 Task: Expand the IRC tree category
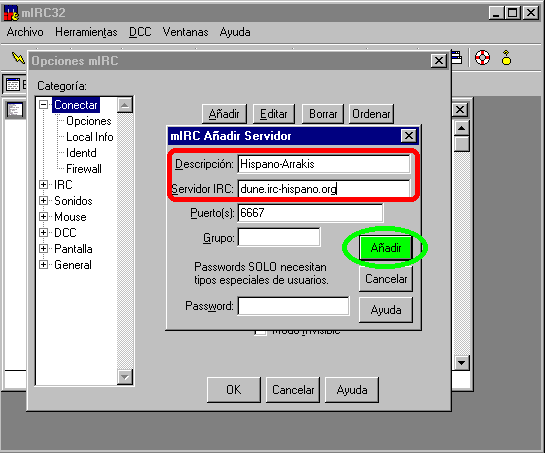pyautogui.click(x=43, y=185)
